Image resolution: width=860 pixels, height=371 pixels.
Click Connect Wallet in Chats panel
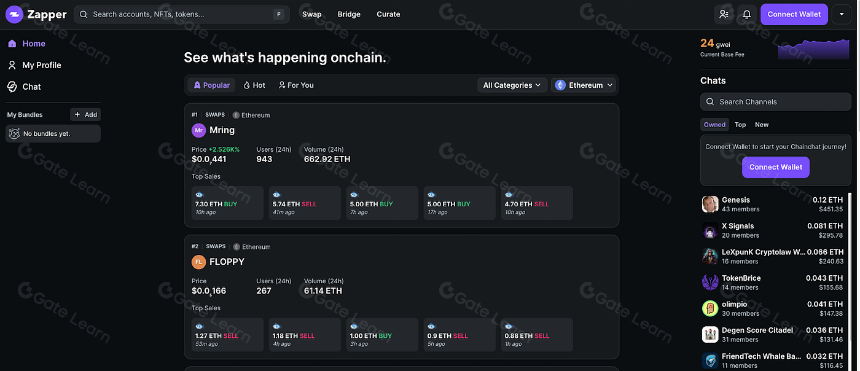pyautogui.click(x=776, y=167)
